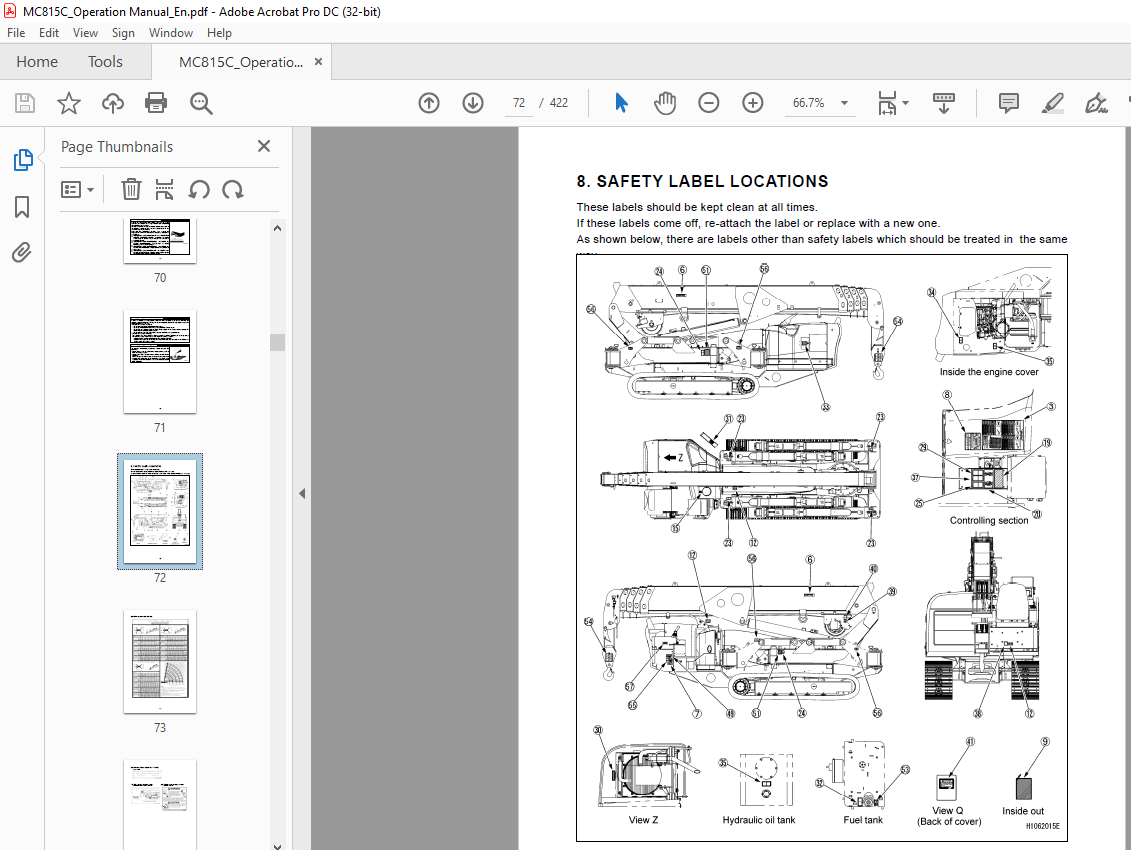1131x850 pixels.
Task: Click the 'Inside out' caption
Action: (x=1023, y=811)
